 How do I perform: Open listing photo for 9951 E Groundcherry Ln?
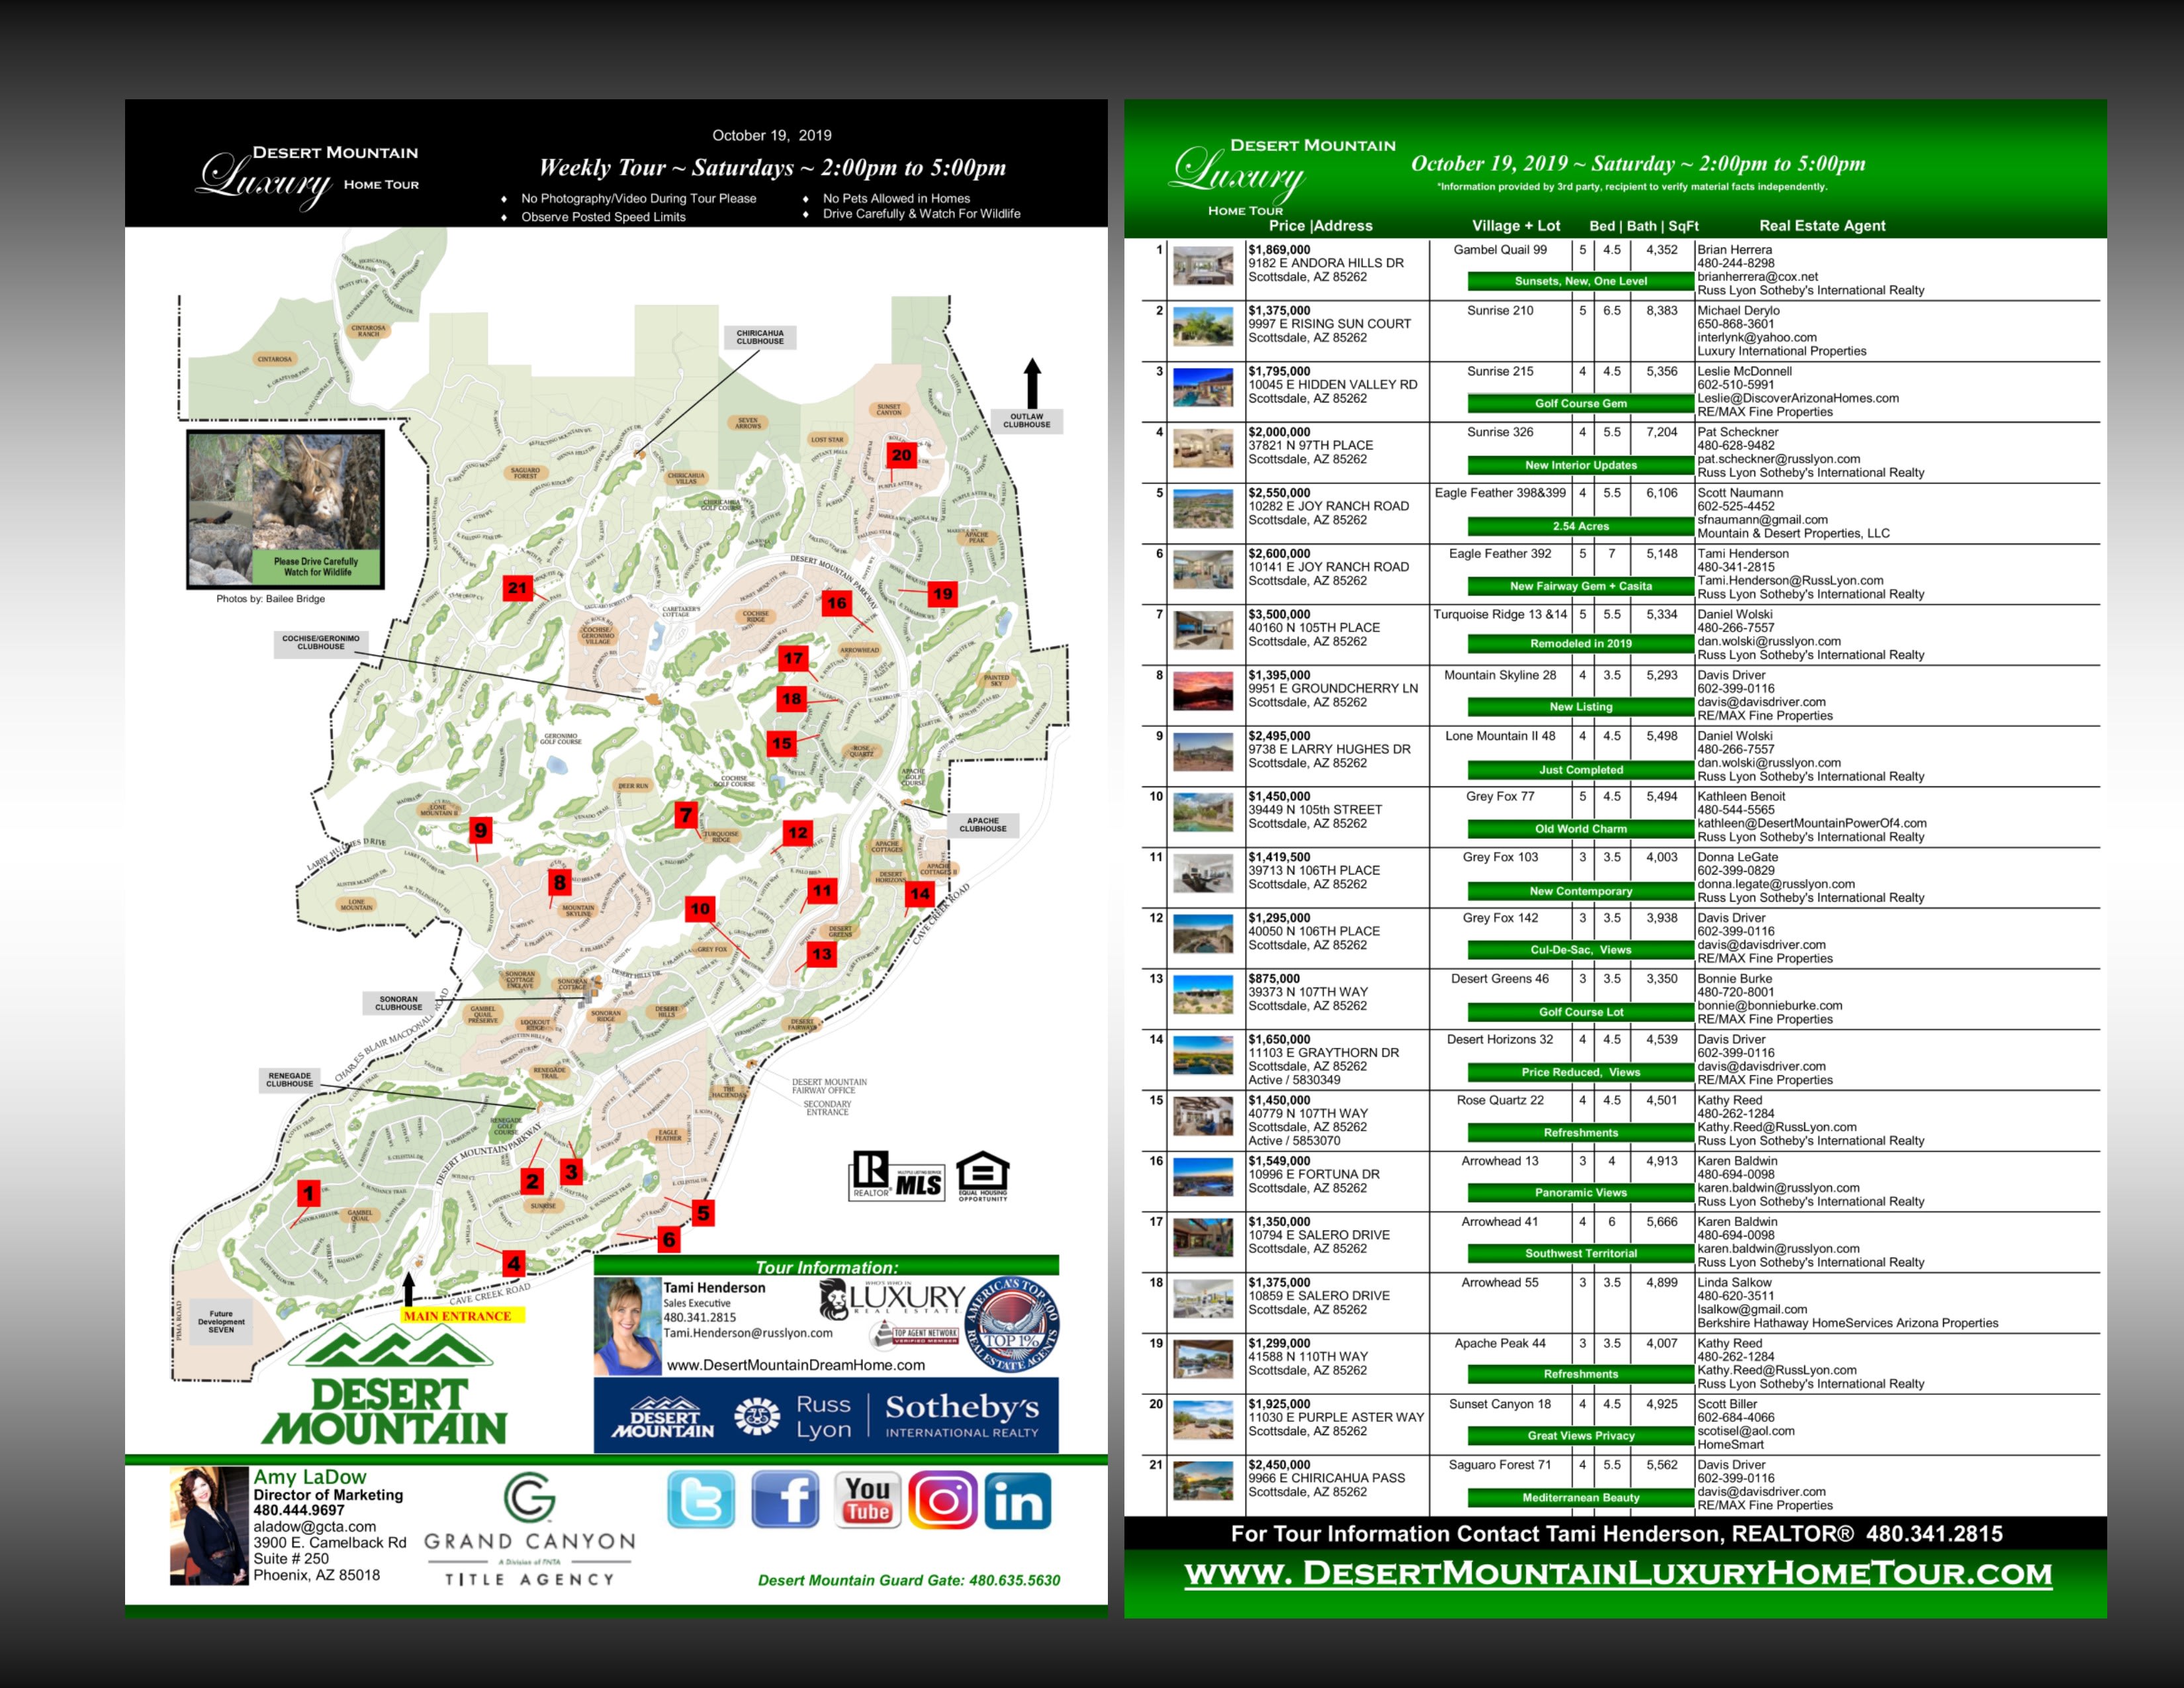(x=1203, y=692)
